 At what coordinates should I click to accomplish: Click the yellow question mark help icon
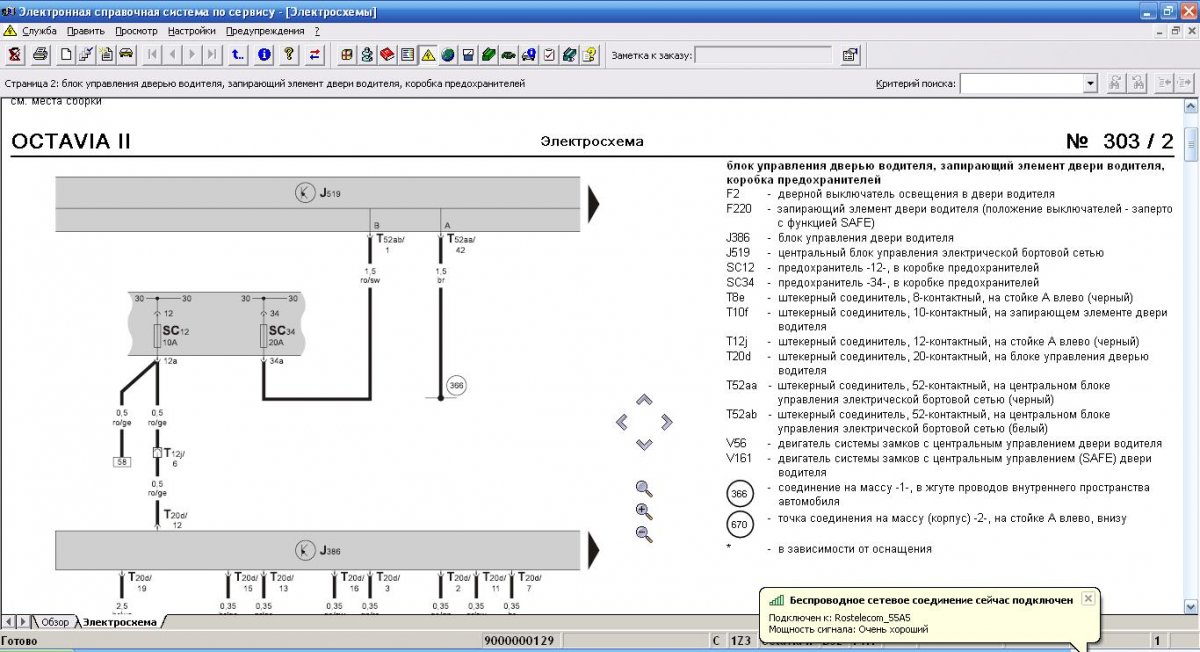[x=289, y=54]
